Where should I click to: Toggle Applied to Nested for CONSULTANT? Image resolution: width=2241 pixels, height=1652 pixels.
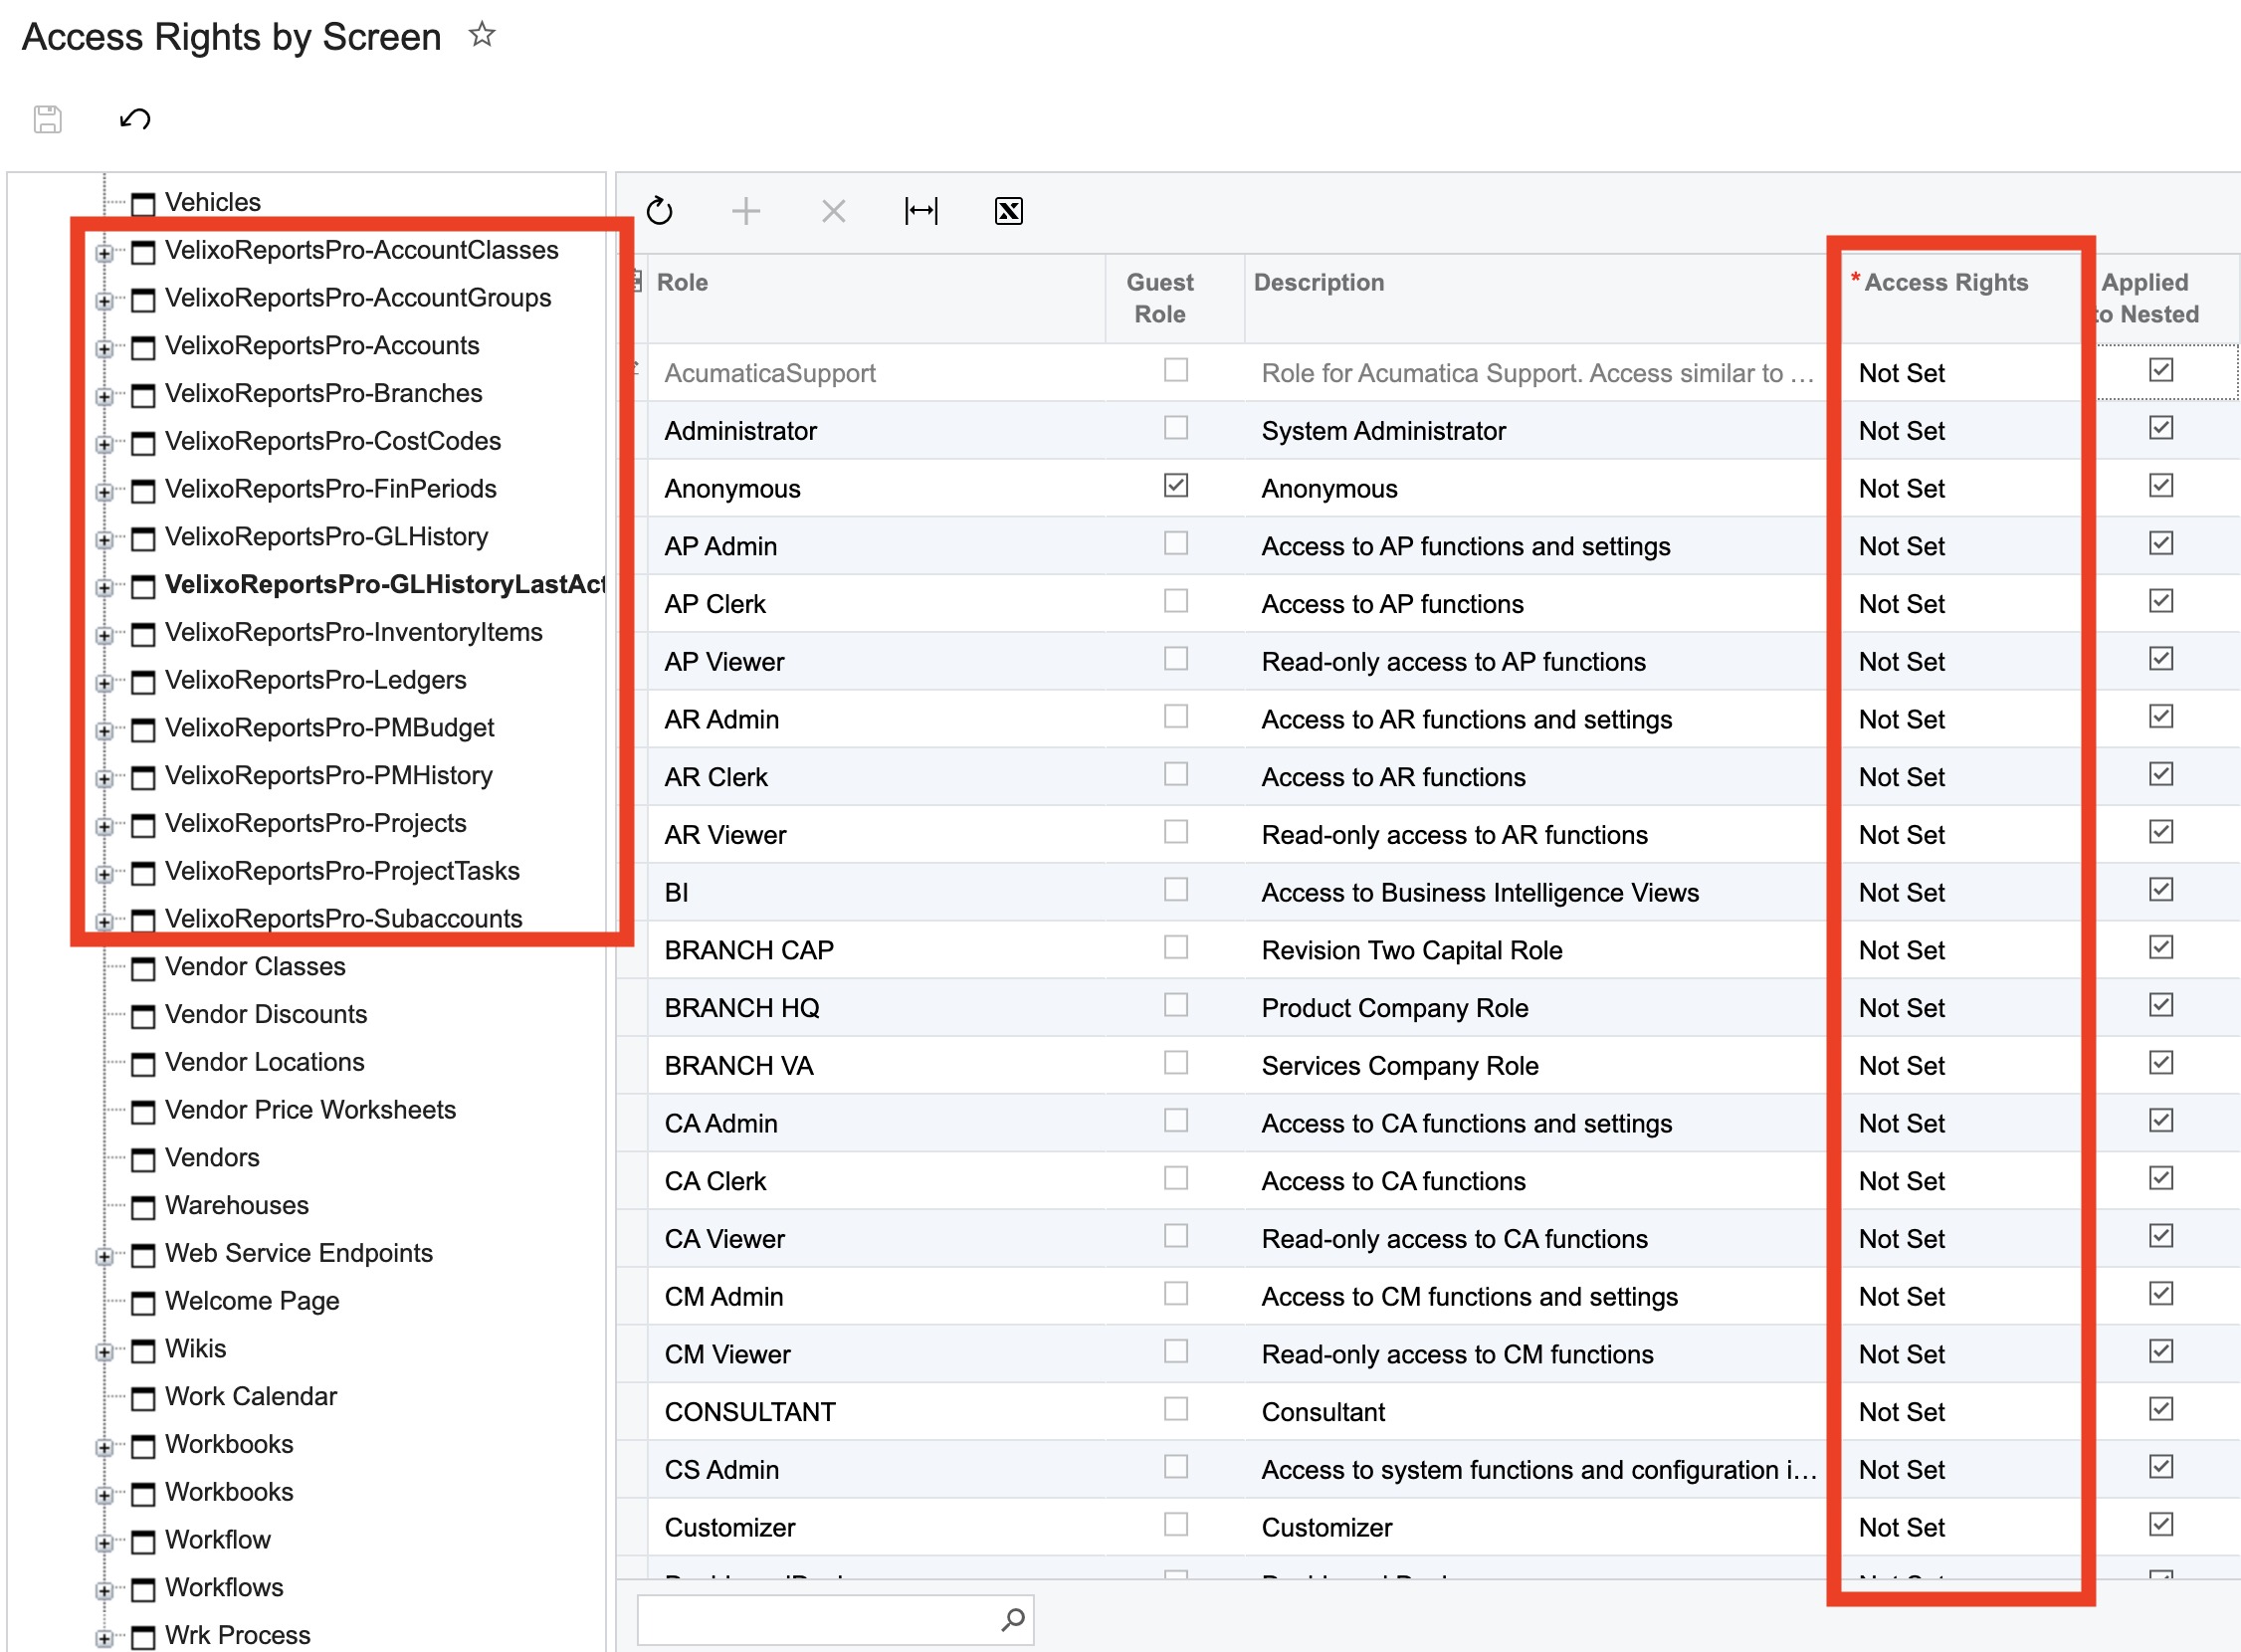click(x=2161, y=1409)
